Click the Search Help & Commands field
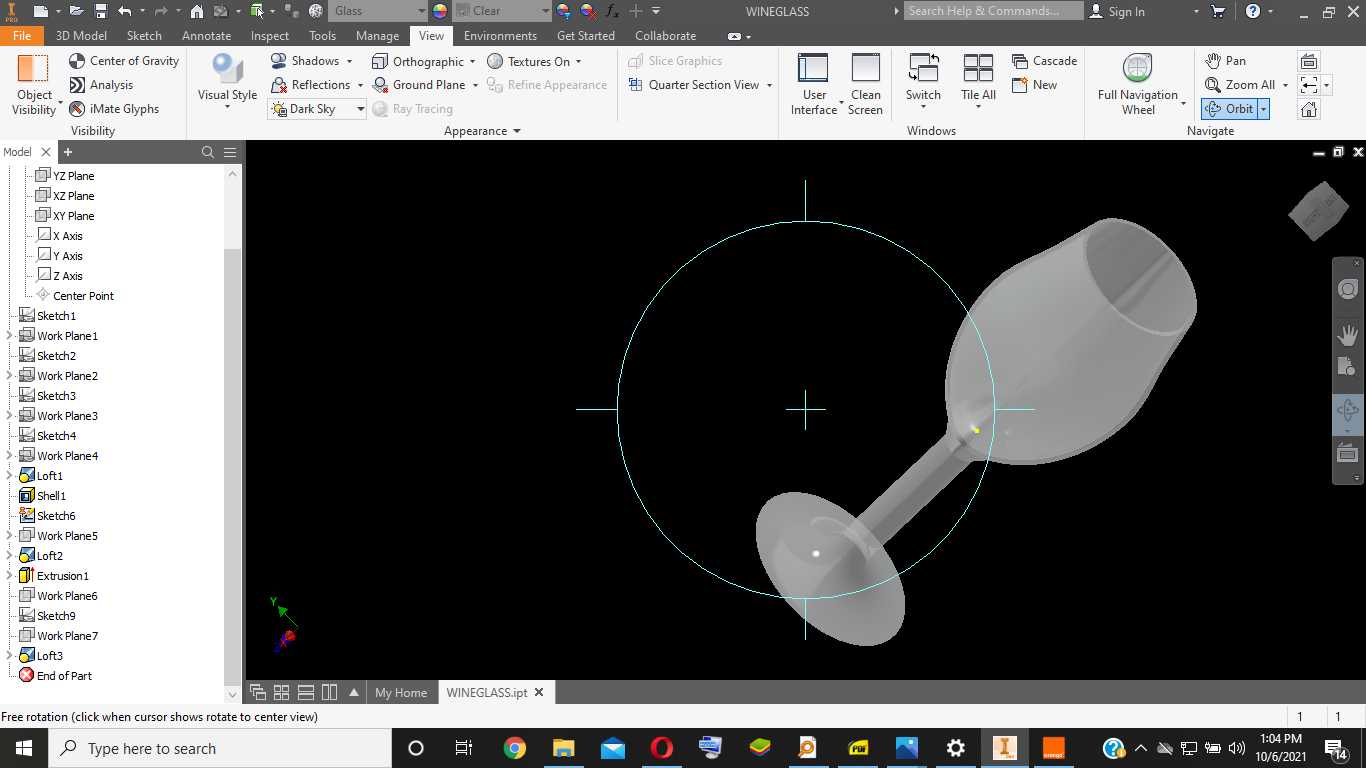The width and height of the screenshot is (1366, 768). click(x=993, y=11)
